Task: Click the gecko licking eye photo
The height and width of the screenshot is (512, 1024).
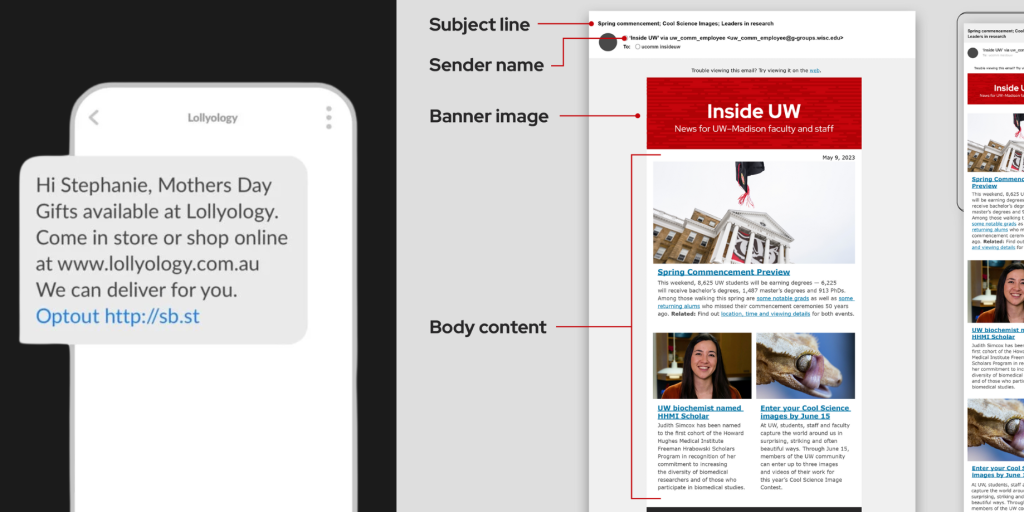Action: point(805,366)
